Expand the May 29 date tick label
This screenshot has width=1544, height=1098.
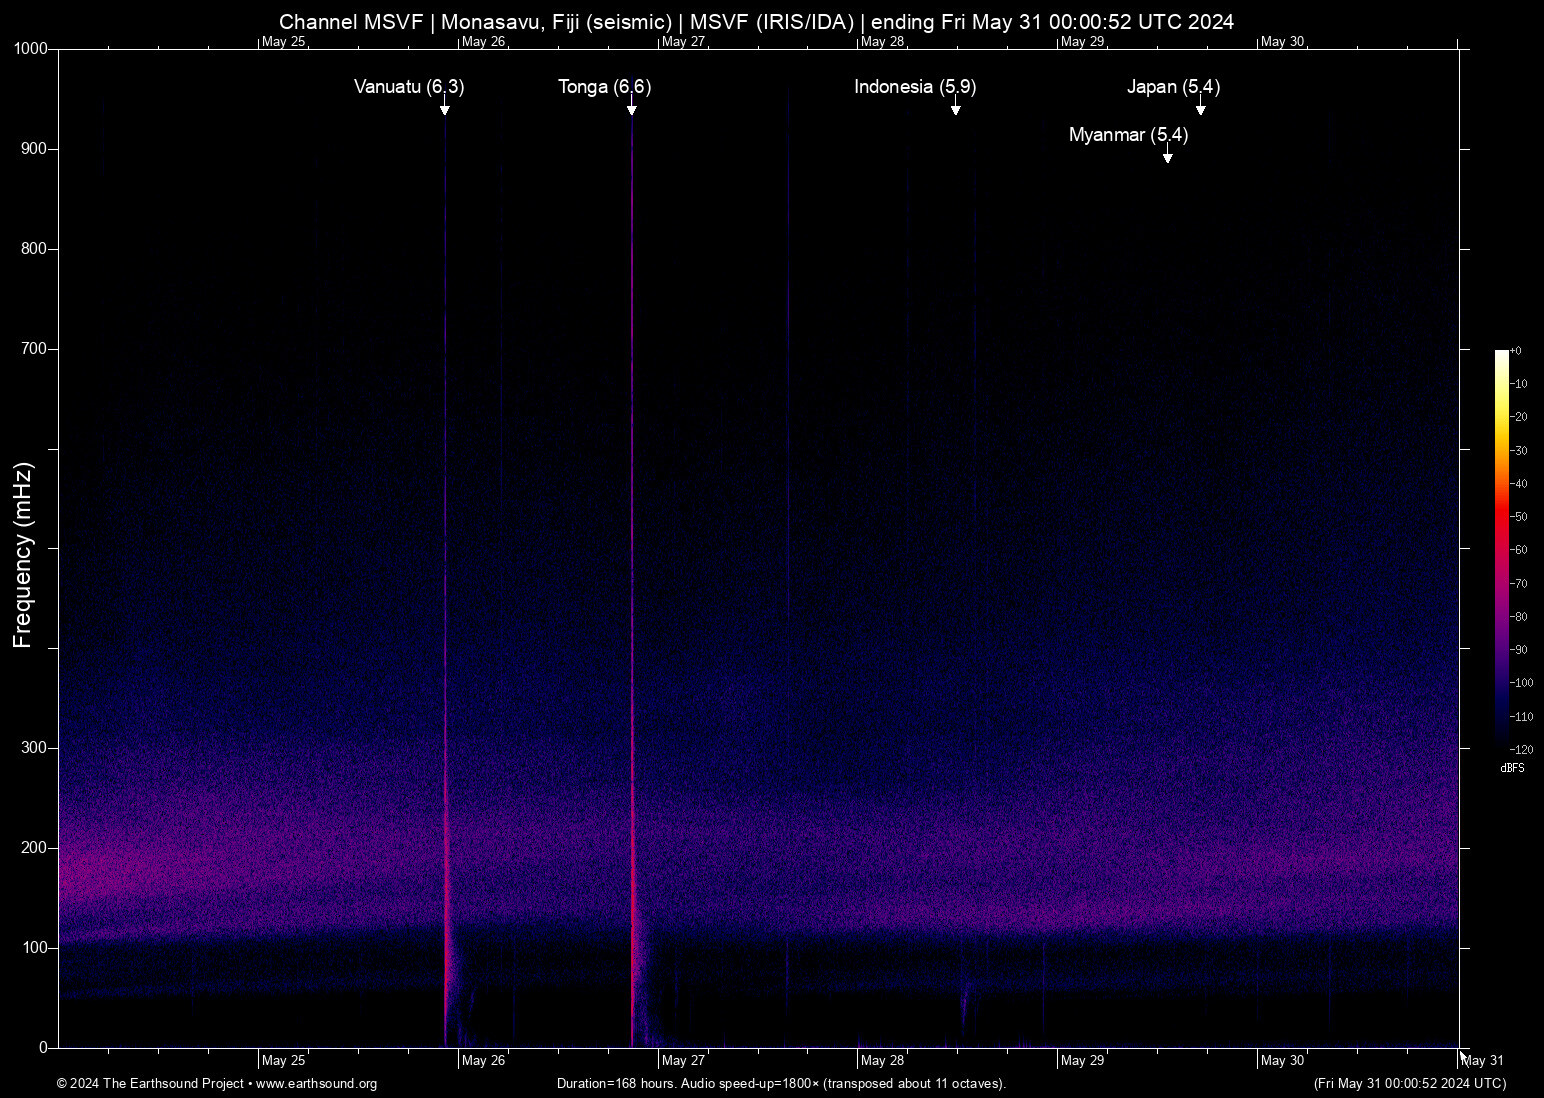(1083, 1060)
